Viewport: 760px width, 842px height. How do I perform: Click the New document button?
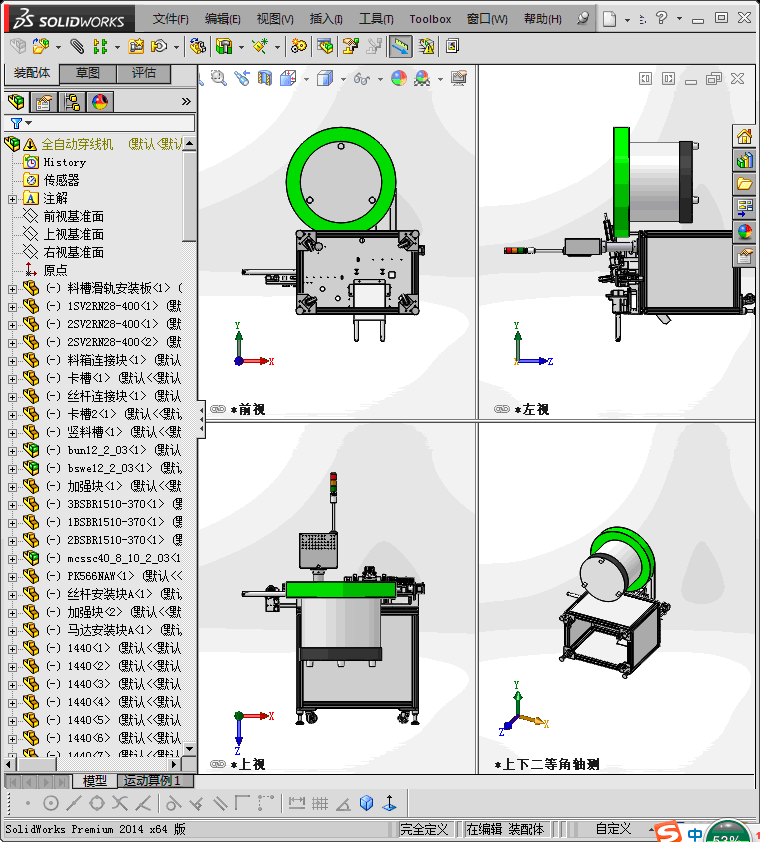609,19
